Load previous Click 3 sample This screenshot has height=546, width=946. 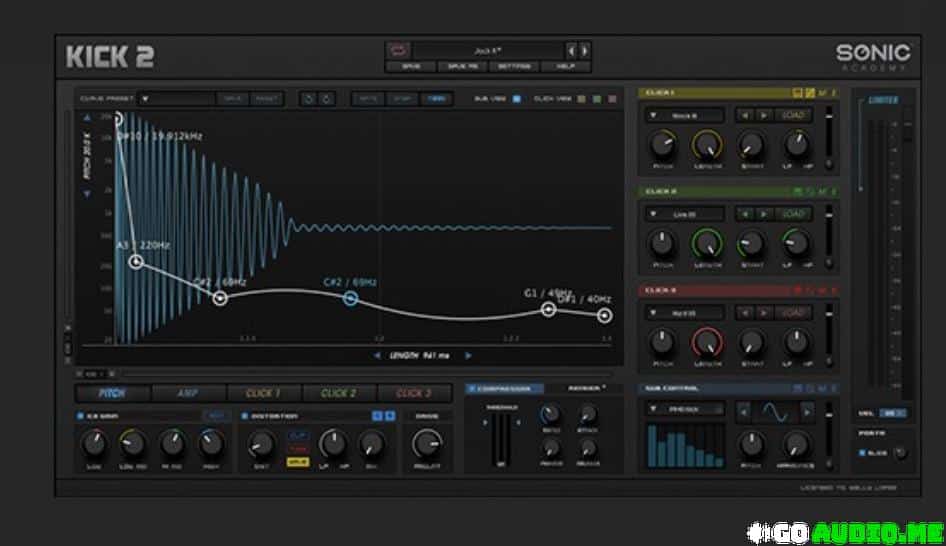pos(745,313)
